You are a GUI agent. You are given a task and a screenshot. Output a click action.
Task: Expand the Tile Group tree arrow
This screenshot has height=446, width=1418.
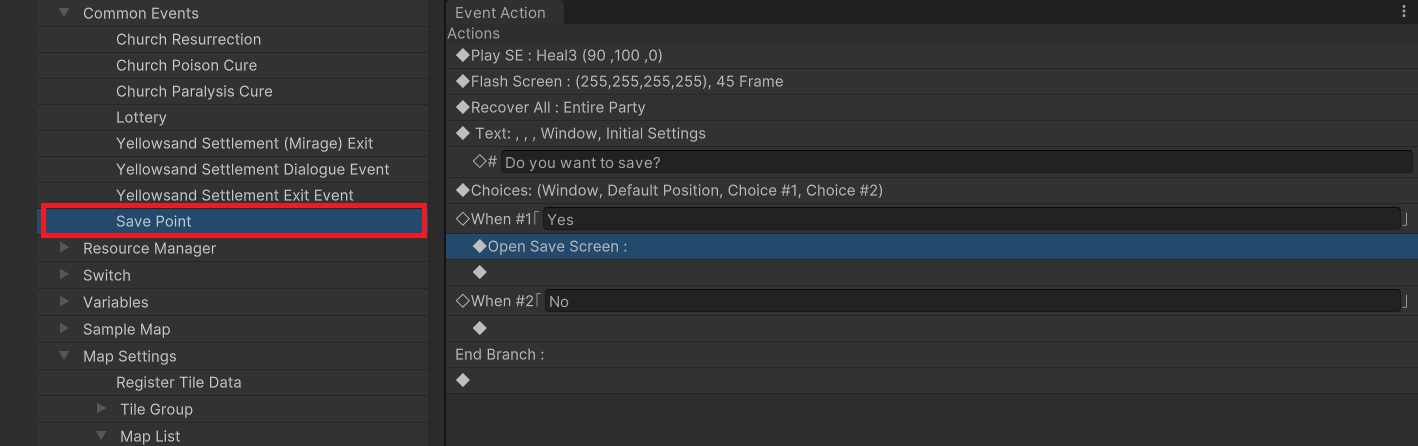coord(101,409)
